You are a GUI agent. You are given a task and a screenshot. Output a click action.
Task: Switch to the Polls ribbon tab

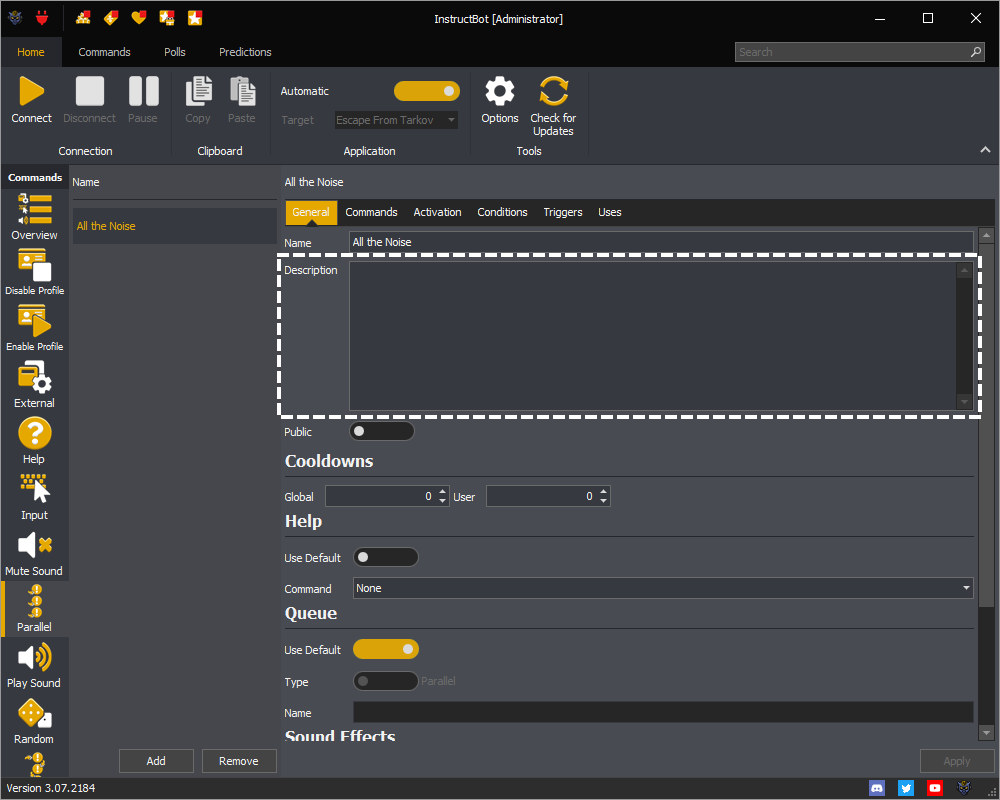tap(175, 52)
